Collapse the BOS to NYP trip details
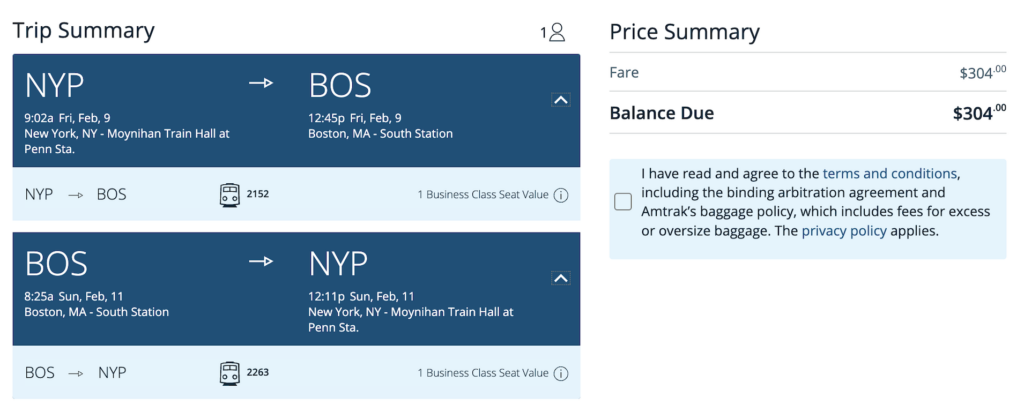The width and height of the screenshot is (1024, 412). pyautogui.click(x=561, y=278)
